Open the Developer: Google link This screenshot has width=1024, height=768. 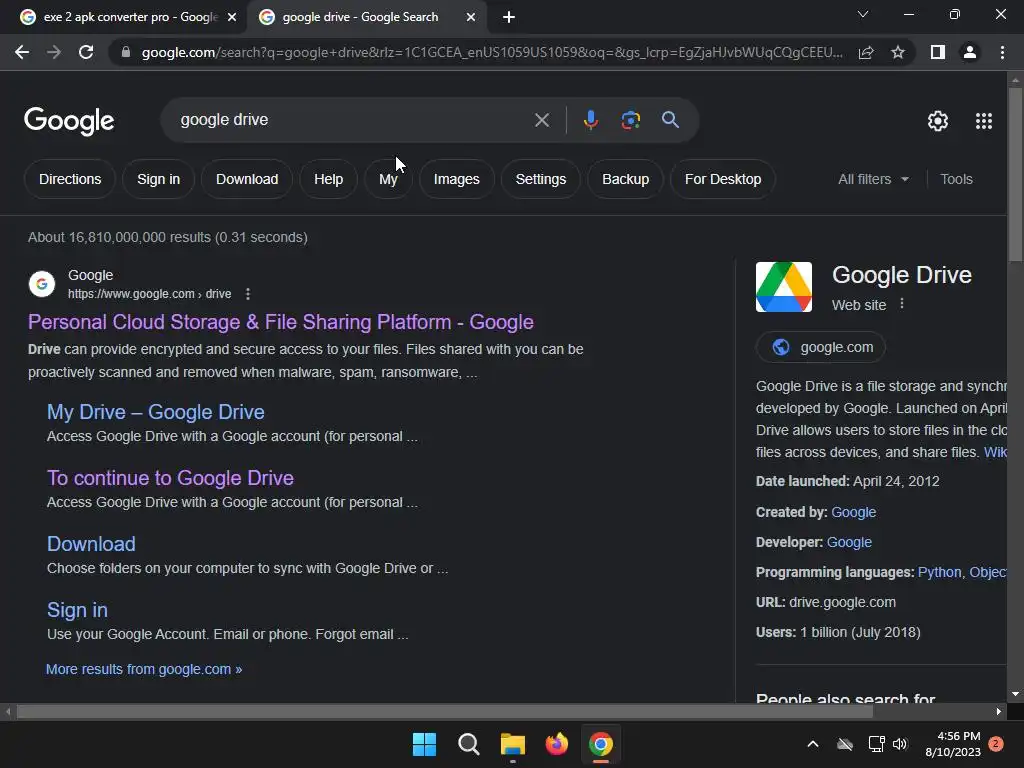click(x=849, y=542)
